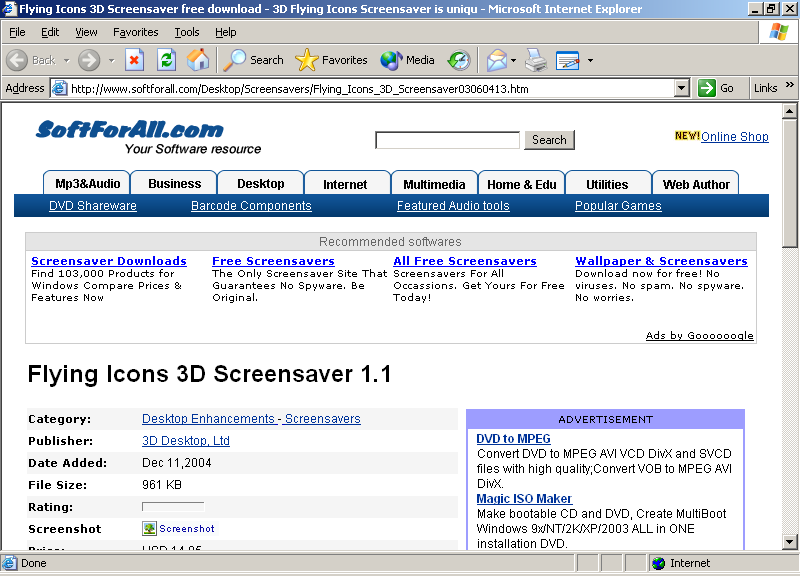The height and width of the screenshot is (576, 800).
Task: Open the History clock icon
Action: [459, 60]
